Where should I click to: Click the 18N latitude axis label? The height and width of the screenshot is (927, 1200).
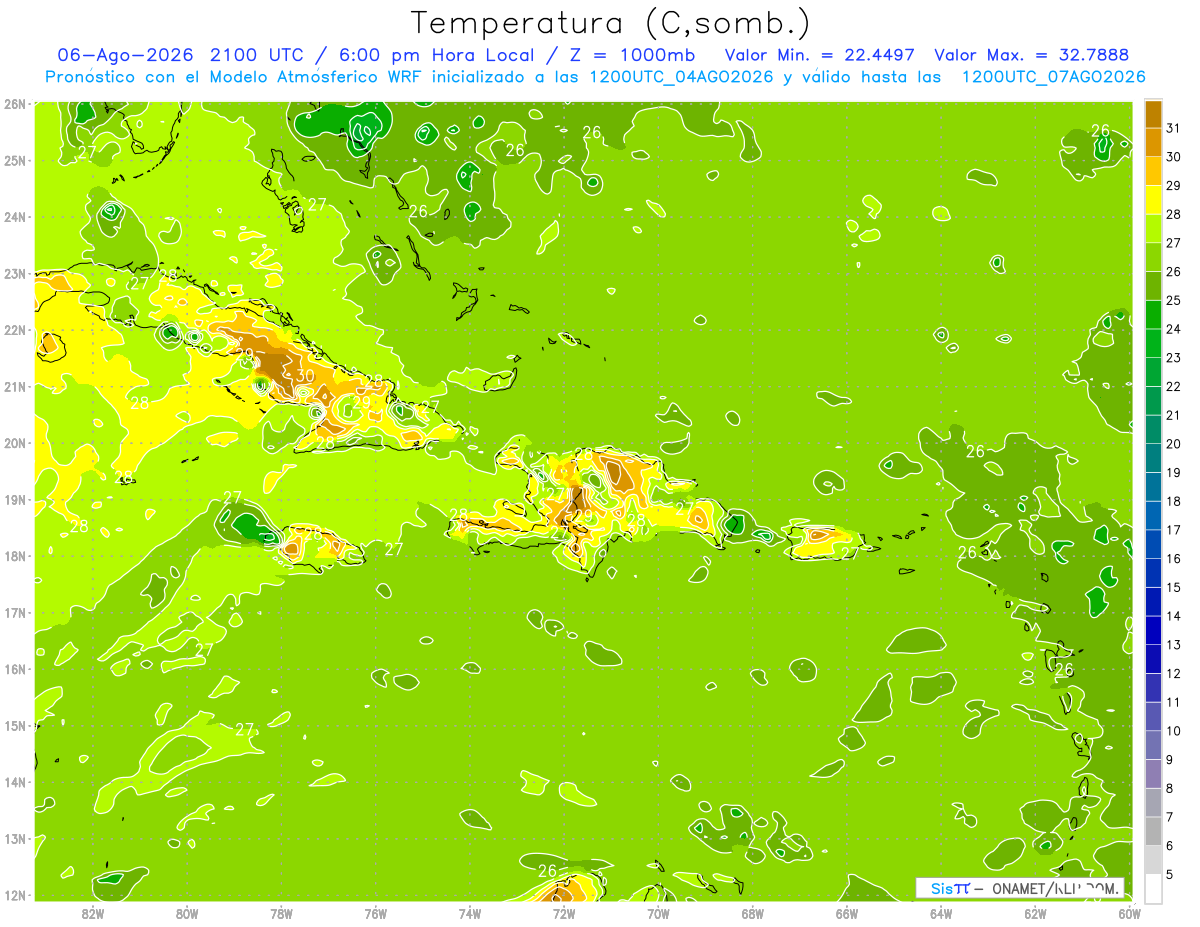(14, 556)
